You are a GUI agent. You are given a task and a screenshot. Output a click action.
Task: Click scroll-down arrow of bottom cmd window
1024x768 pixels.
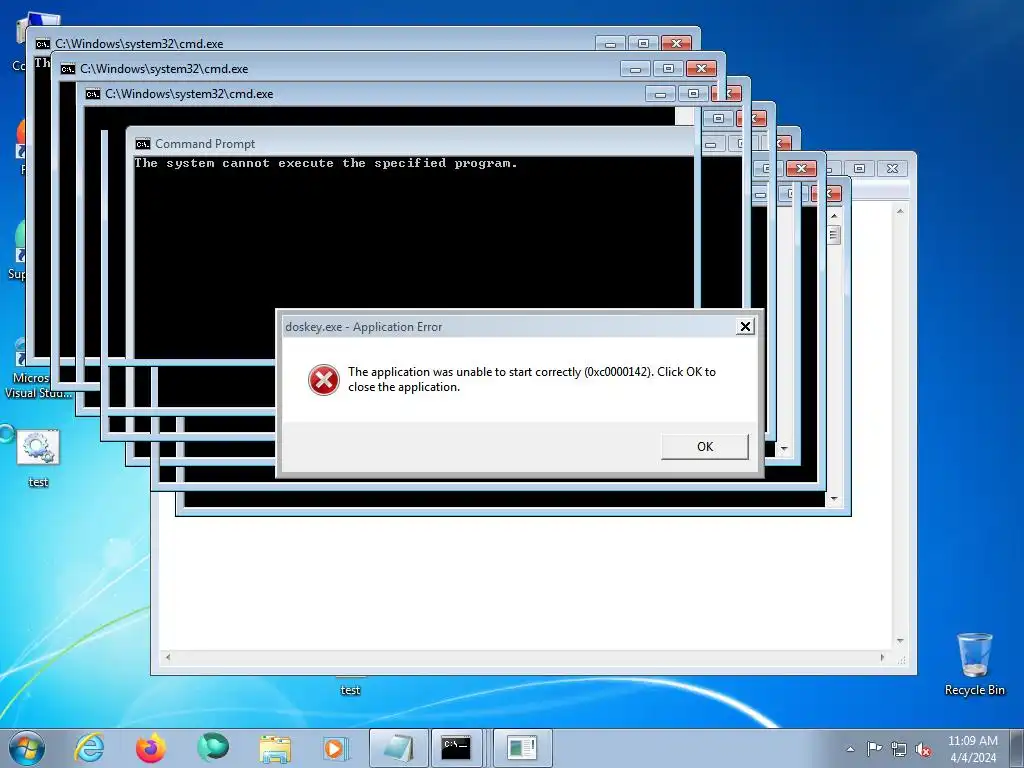click(x=834, y=499)
